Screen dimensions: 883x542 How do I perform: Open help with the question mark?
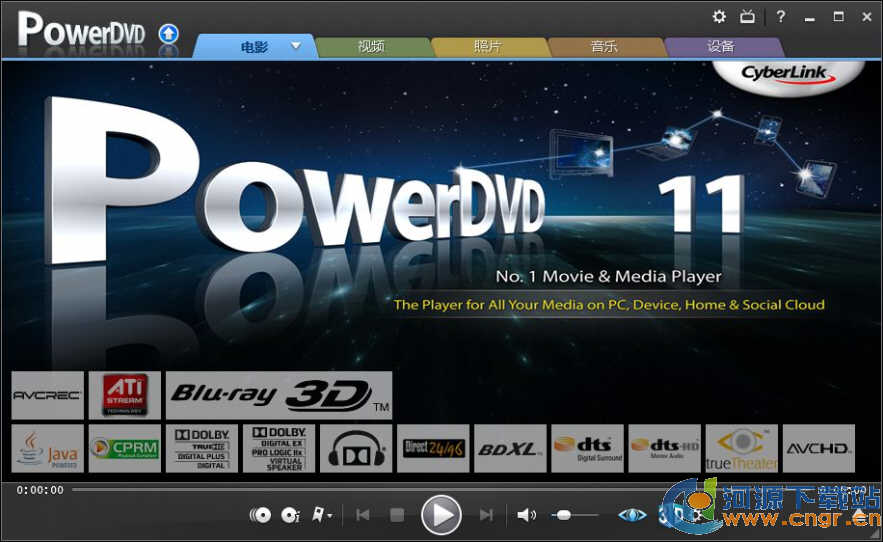tap(780, 17)
